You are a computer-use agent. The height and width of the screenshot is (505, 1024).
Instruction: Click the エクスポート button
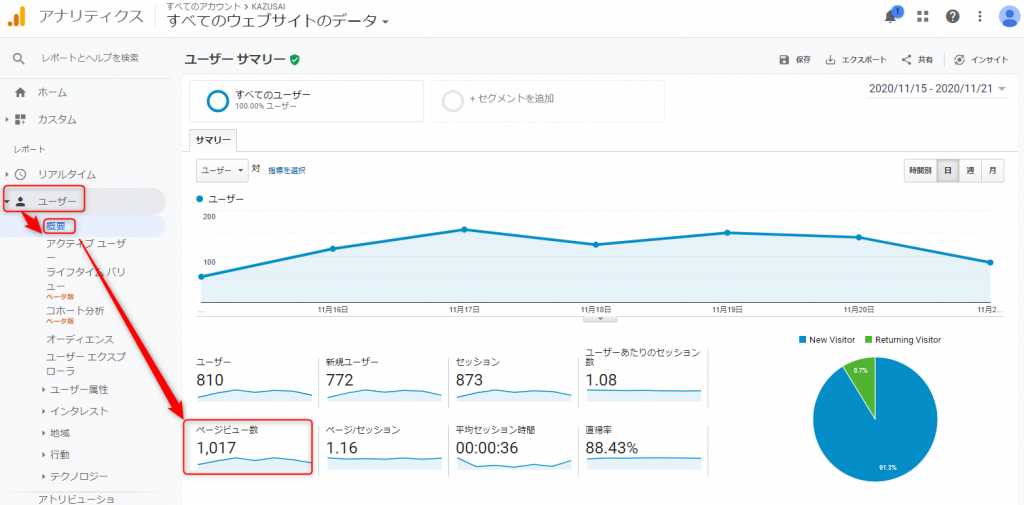click(856, 59)
